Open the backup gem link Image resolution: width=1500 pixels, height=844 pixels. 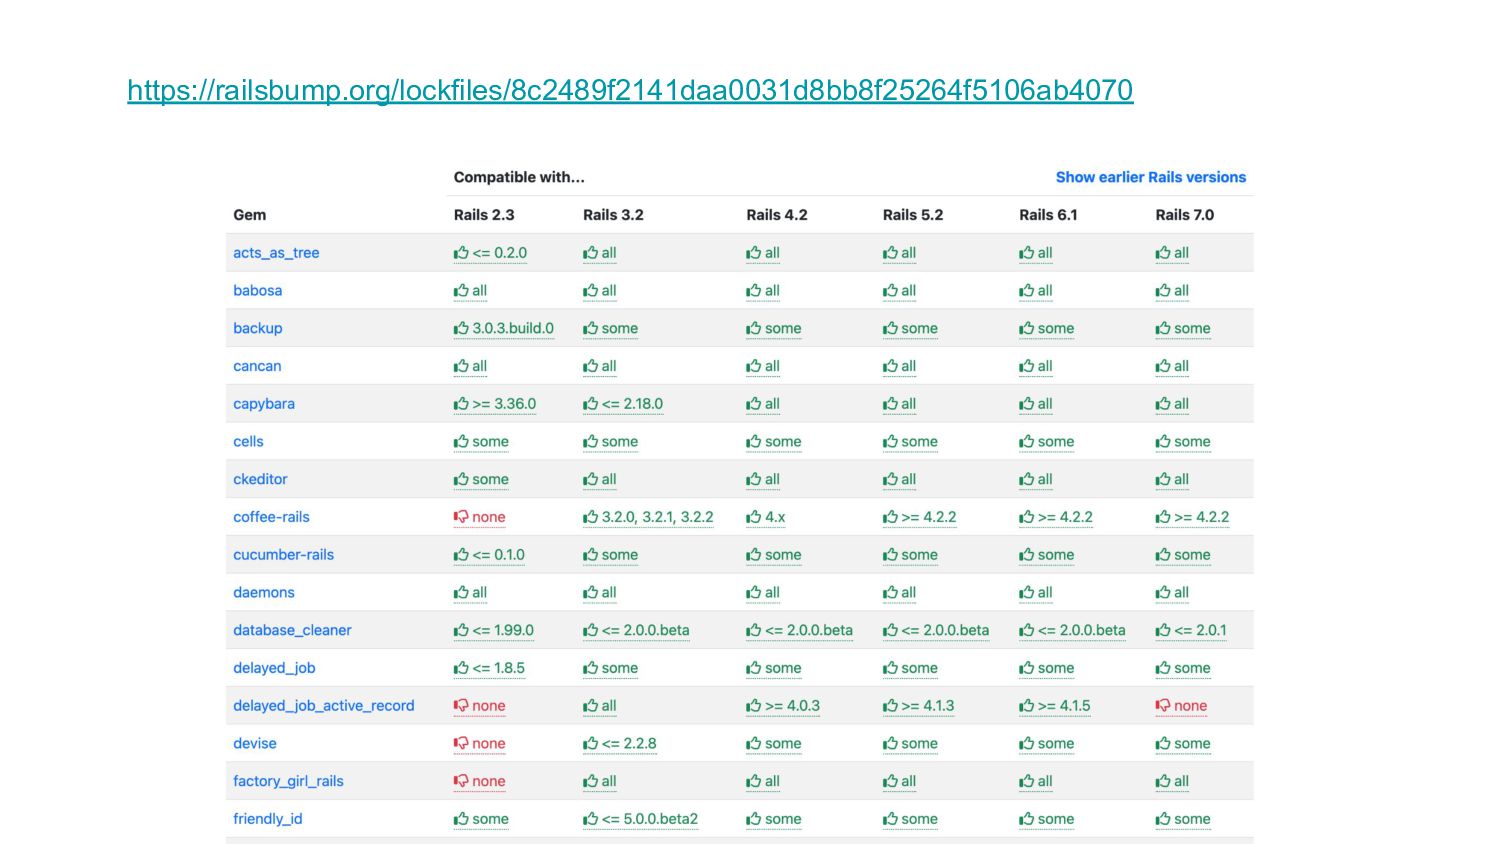click(258, 328)
